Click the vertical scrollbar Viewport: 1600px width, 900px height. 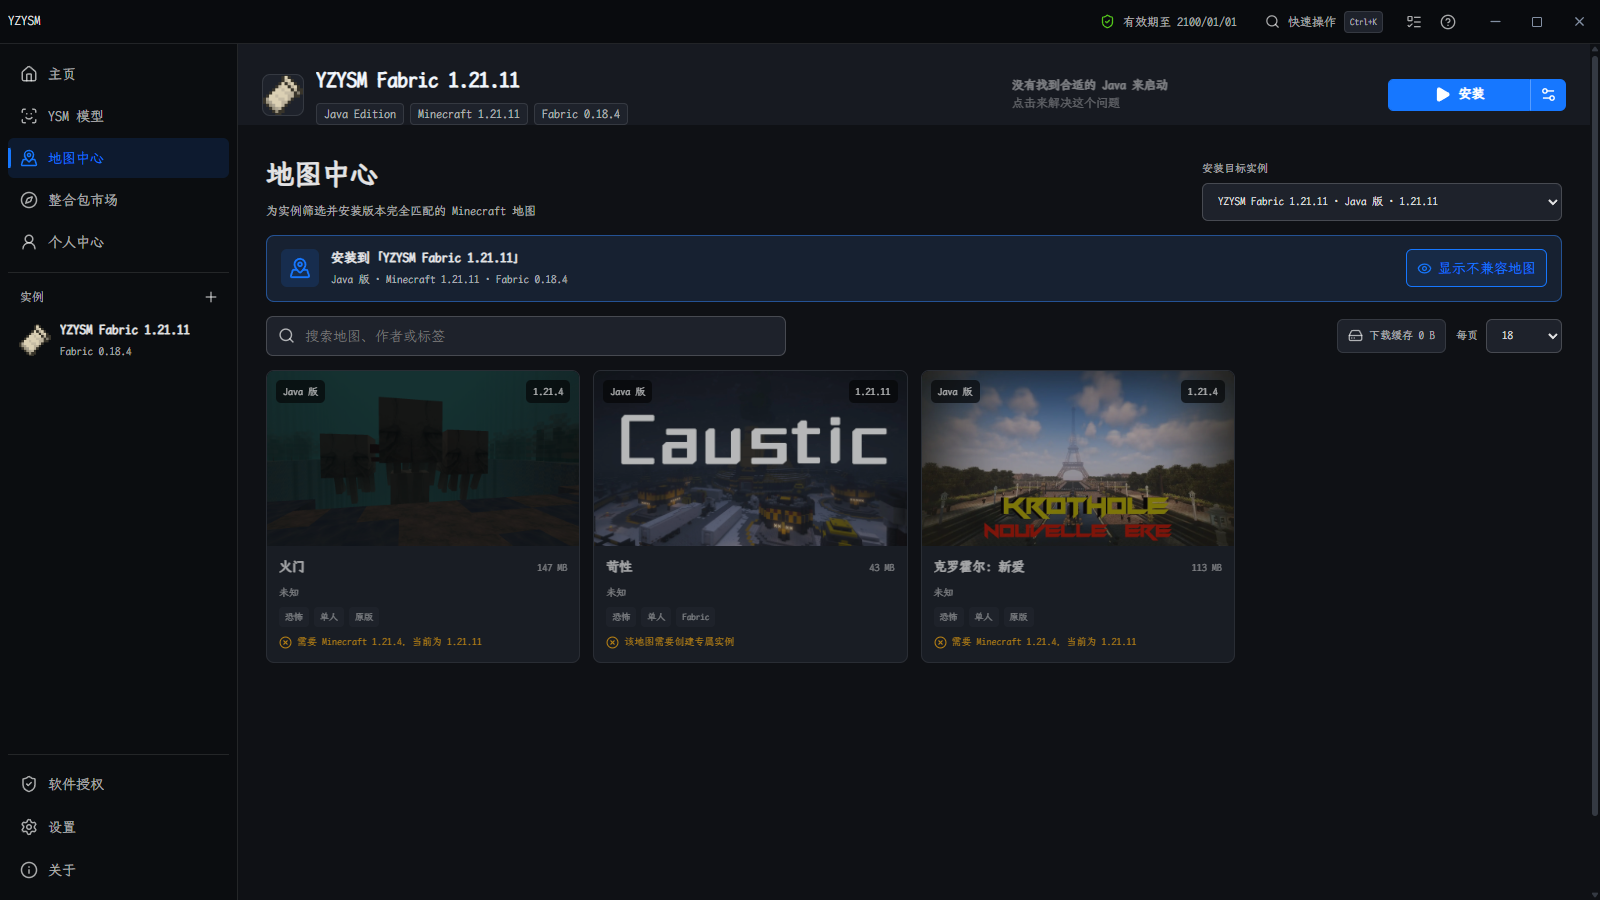click(1594, 435)
